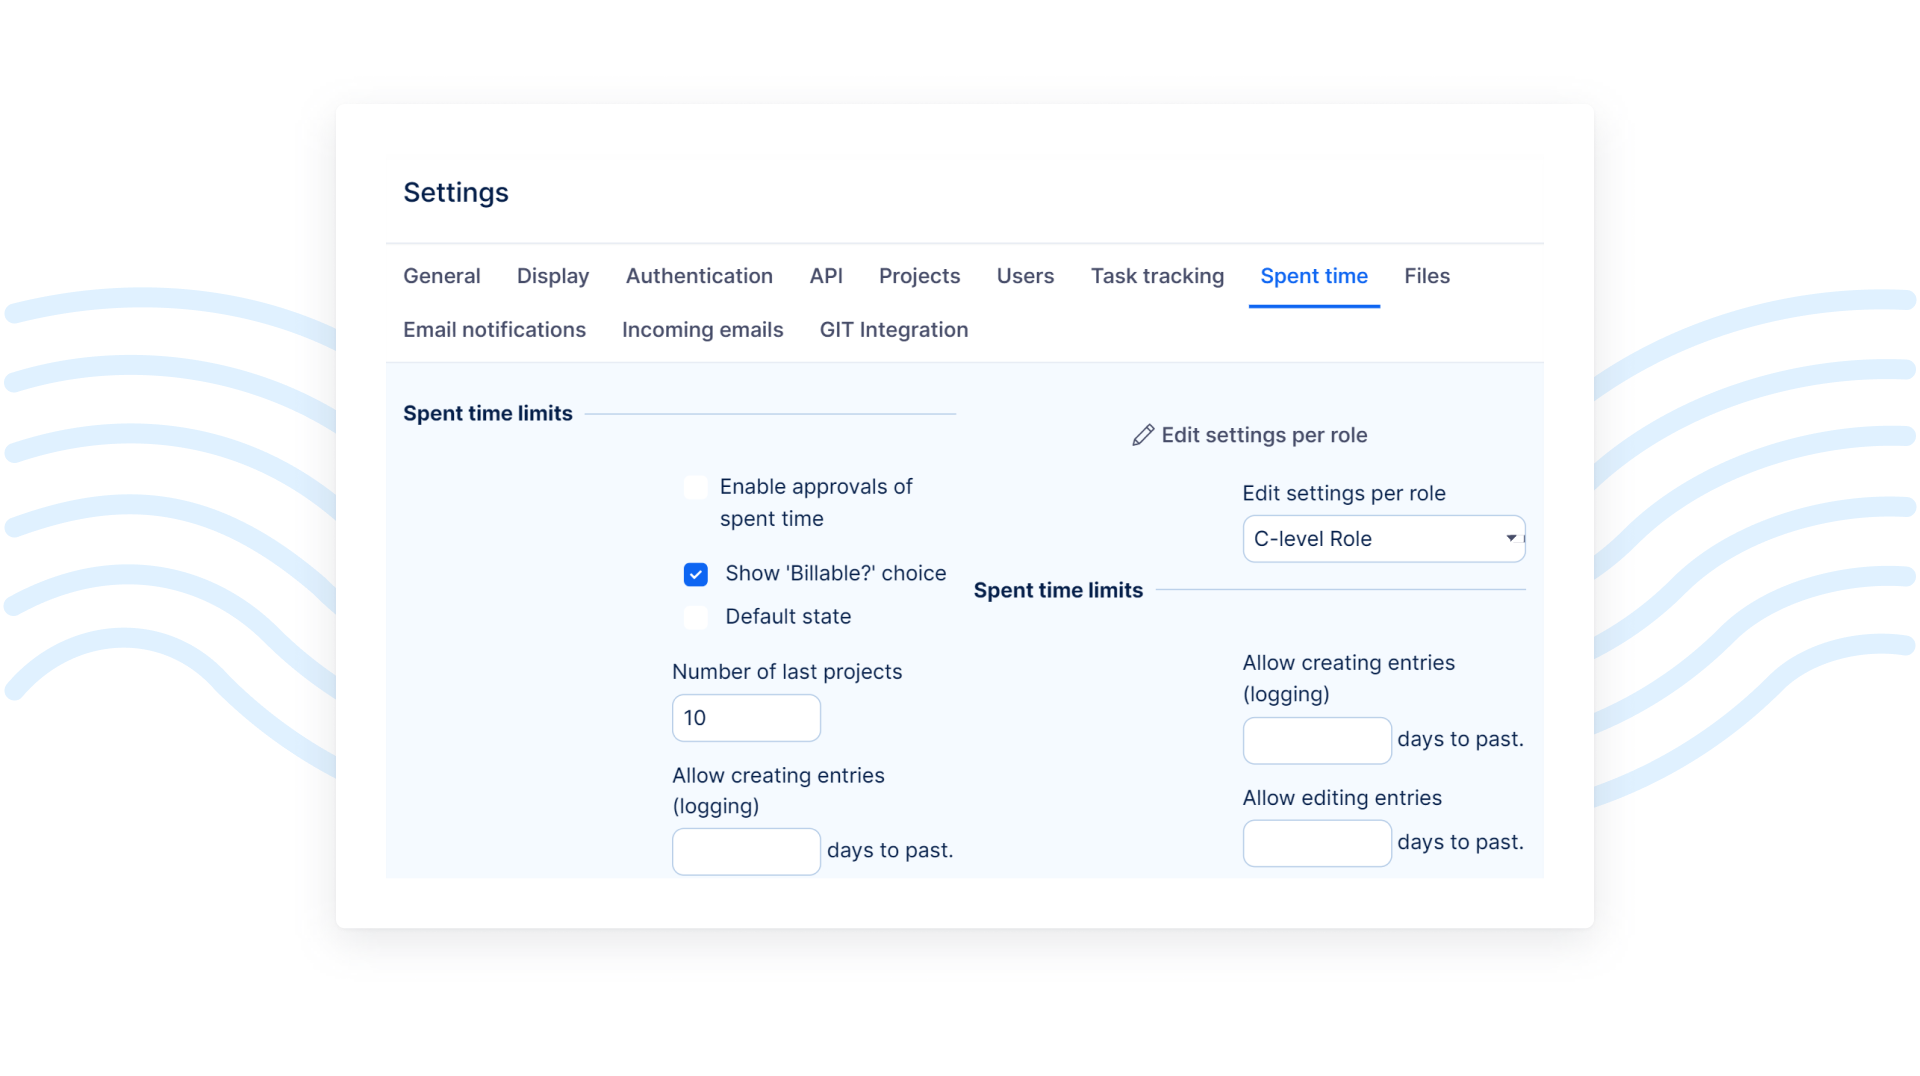Select the Spent time tab
This screenshot has height=1076, width=1920.
point(1313,276)
